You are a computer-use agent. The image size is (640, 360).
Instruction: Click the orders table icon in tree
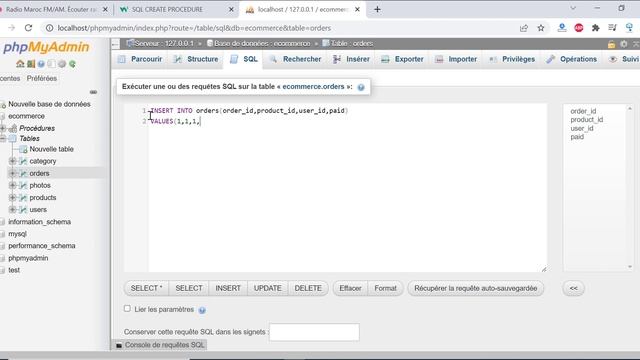tap(23, 173)
